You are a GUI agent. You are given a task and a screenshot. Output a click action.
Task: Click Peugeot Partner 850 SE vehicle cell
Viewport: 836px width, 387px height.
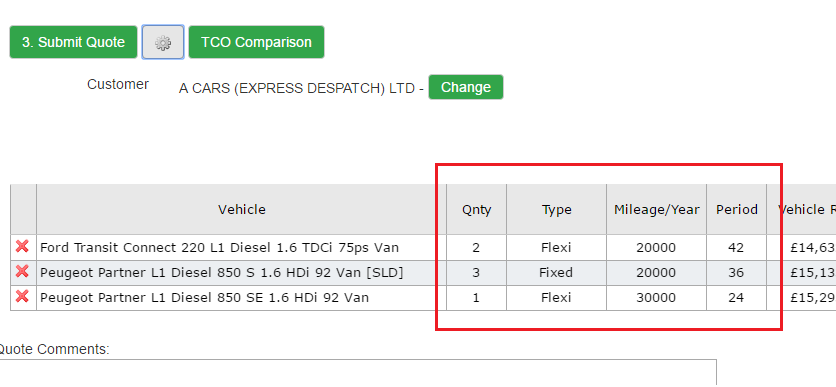coord(242,297)
